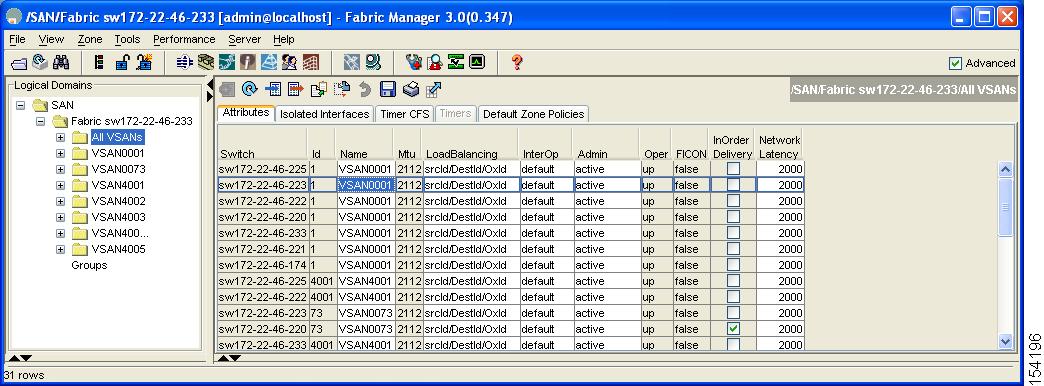Uncheck InOrder Delivery for sw172-22-46-220 VSAN0073
The height and width of the screenshot is (386, 1044).
click(x=732, y=329)
